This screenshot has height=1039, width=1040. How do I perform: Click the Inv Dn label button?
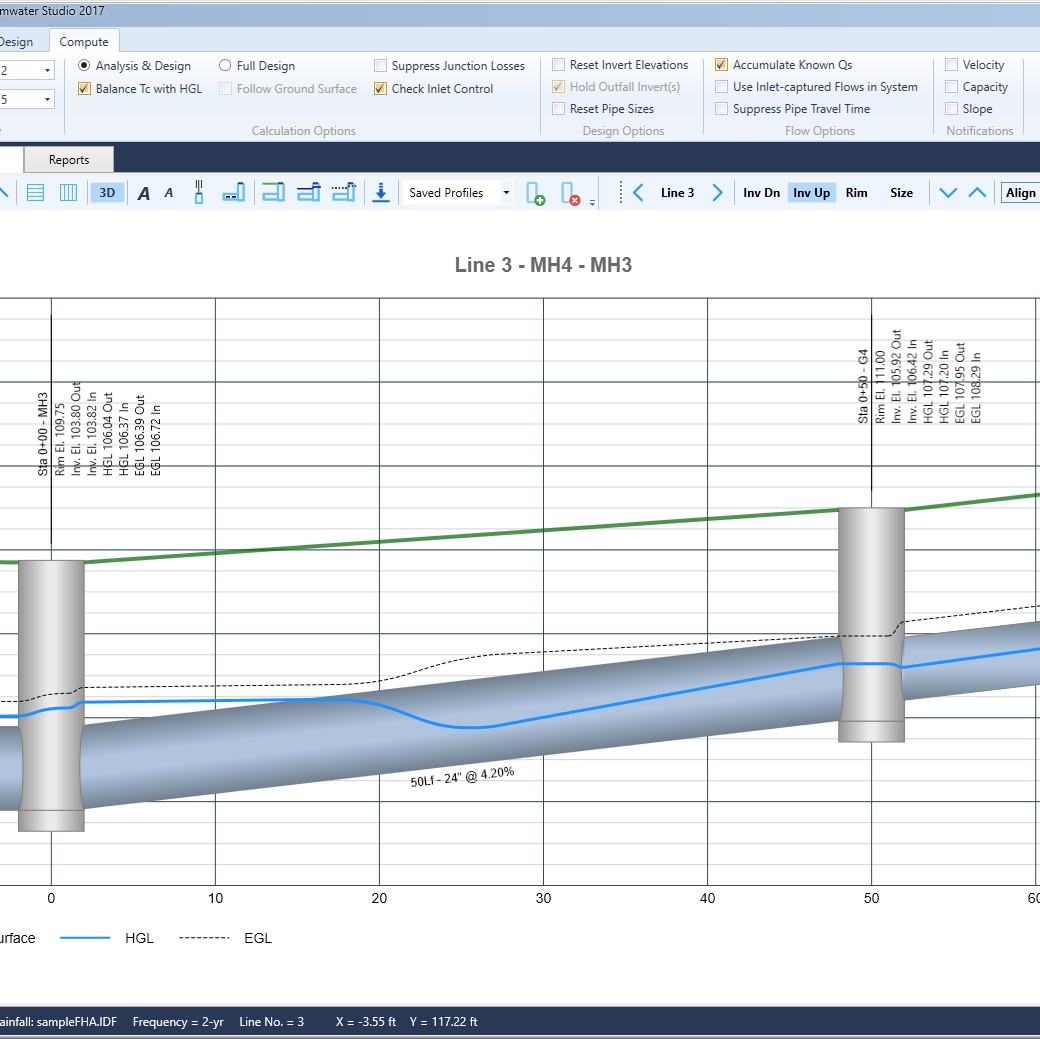(x=761, y=193)
